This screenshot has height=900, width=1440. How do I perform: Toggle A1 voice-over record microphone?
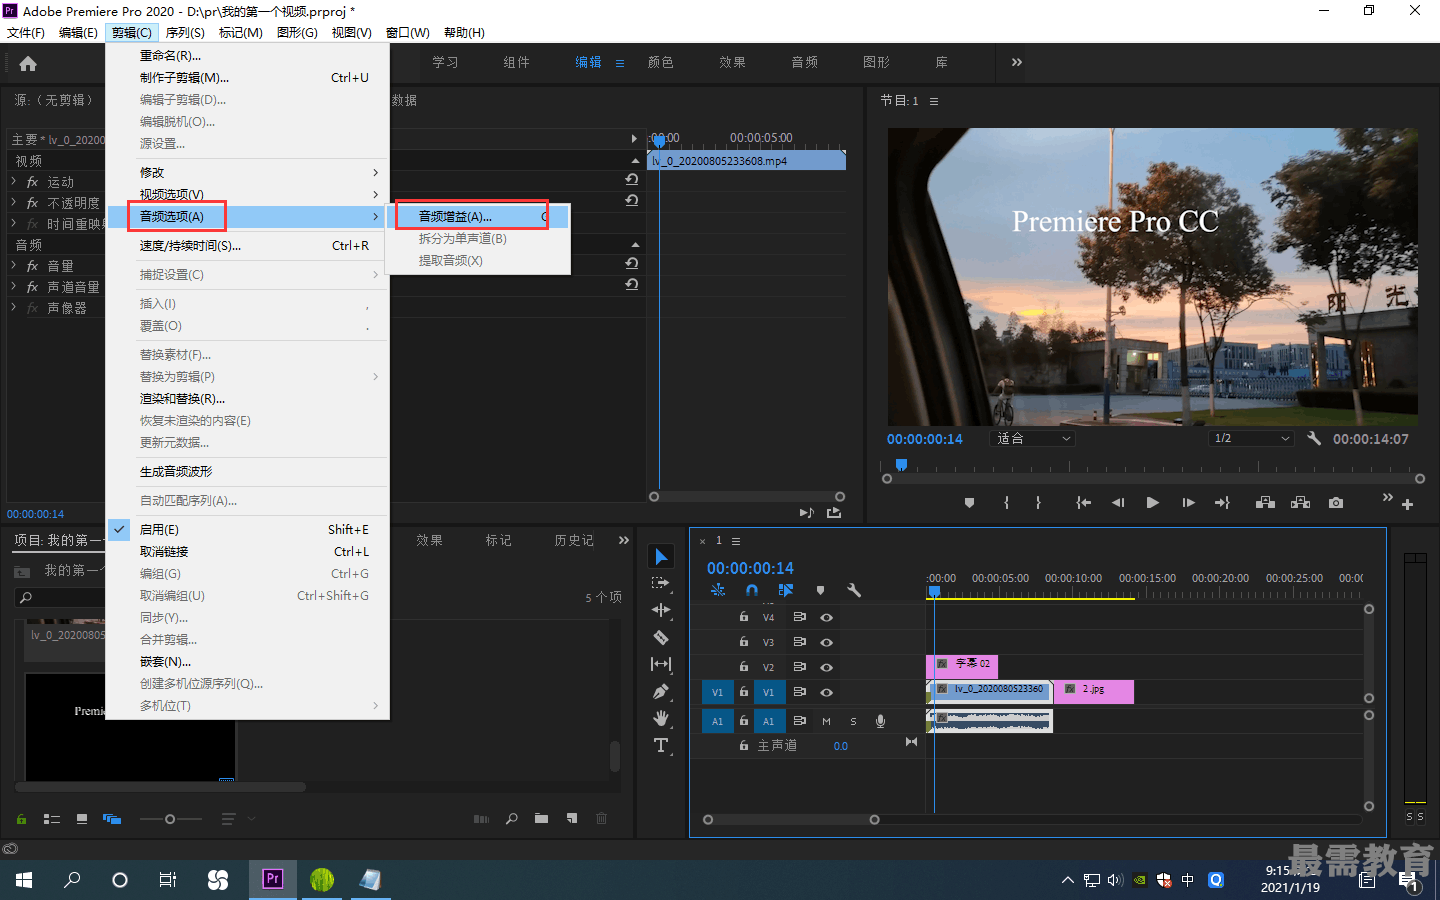880,721
